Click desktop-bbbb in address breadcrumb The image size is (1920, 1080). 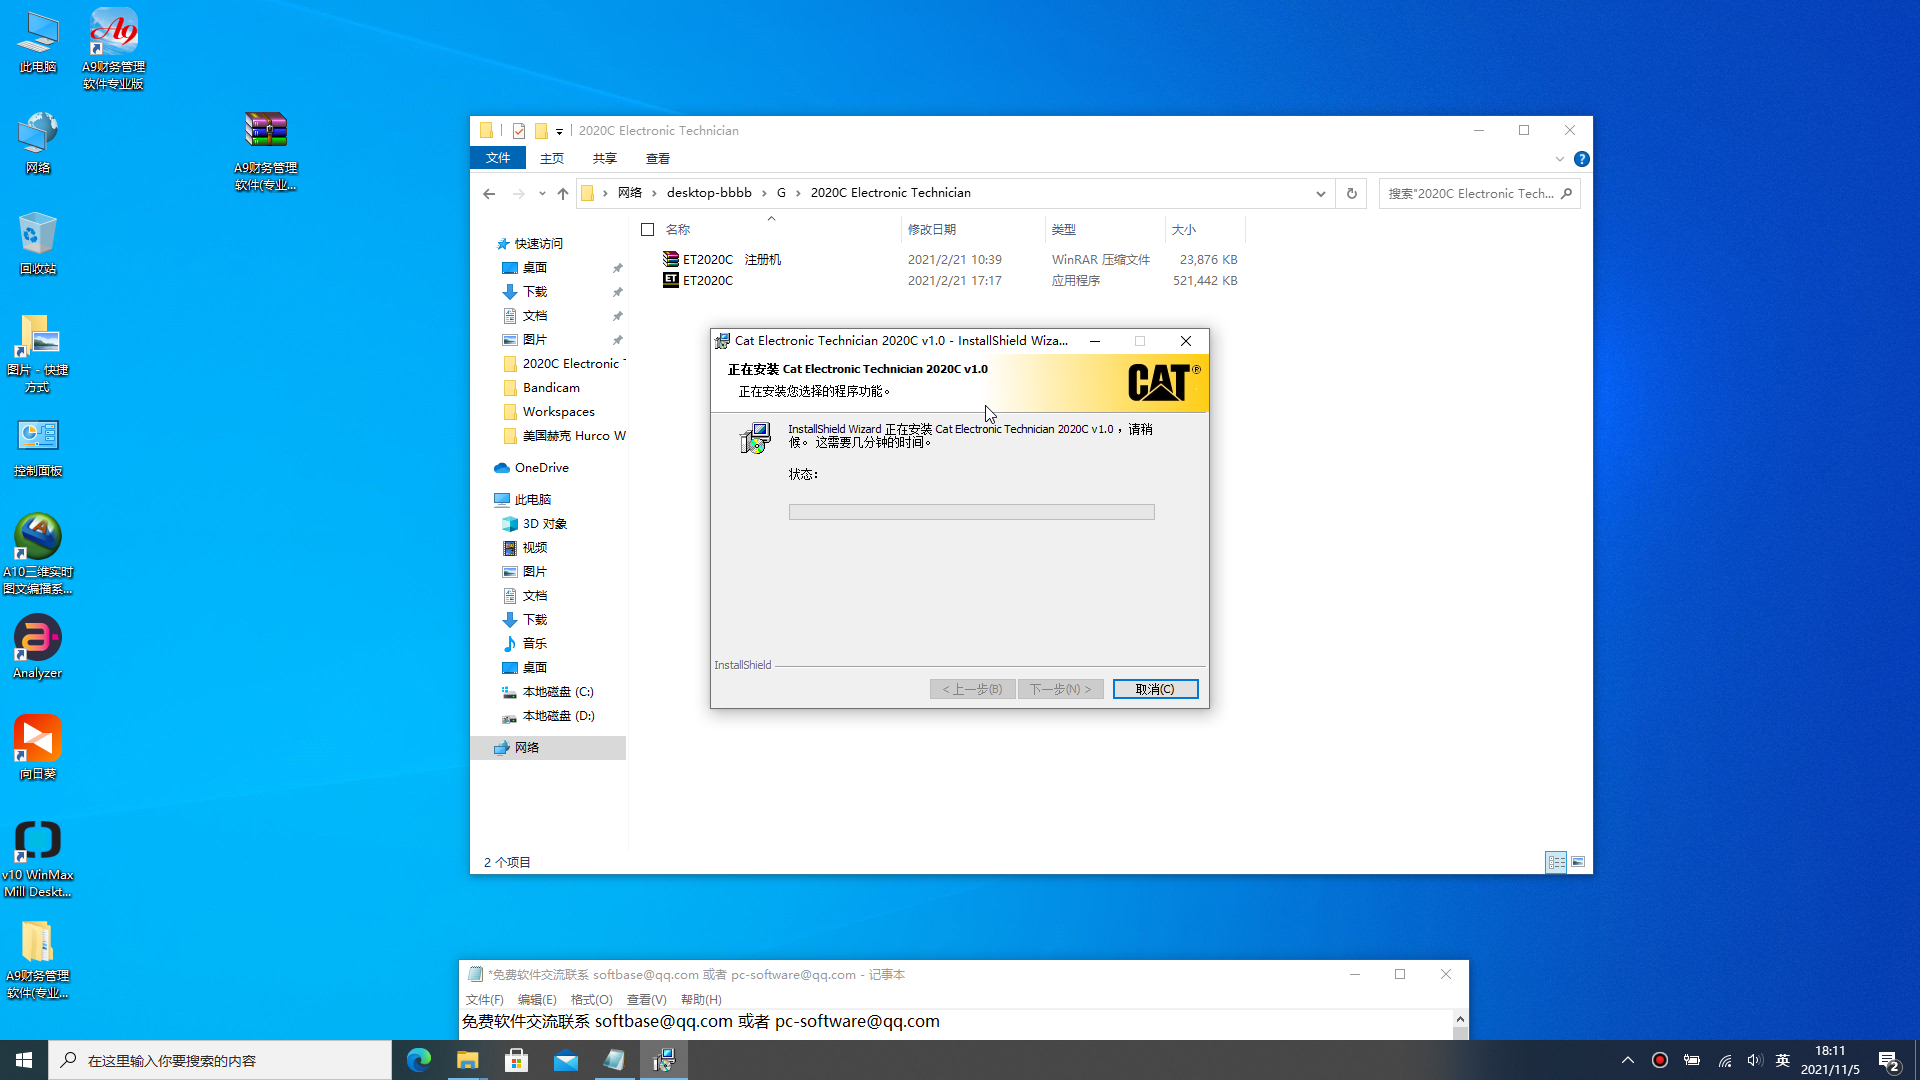709,193
